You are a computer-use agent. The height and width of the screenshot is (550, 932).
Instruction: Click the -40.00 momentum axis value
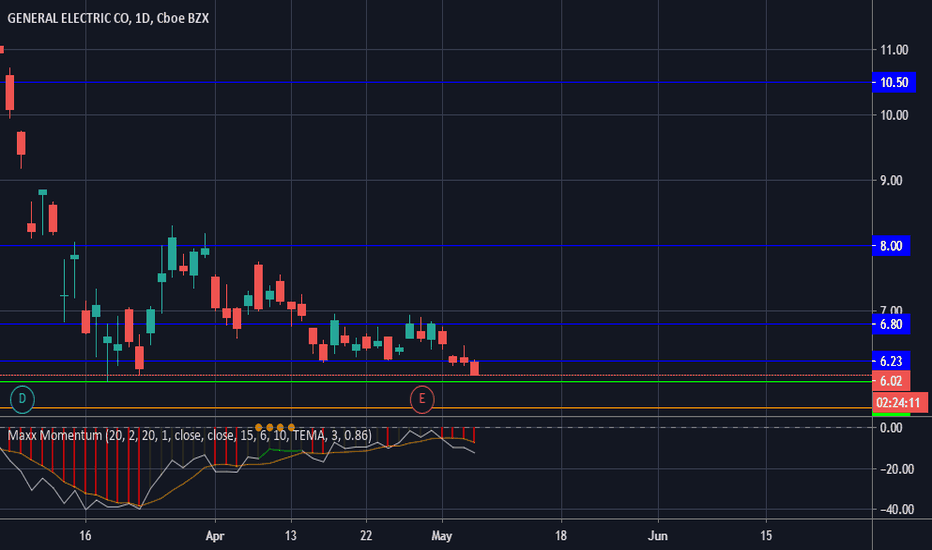pos(896,510)
